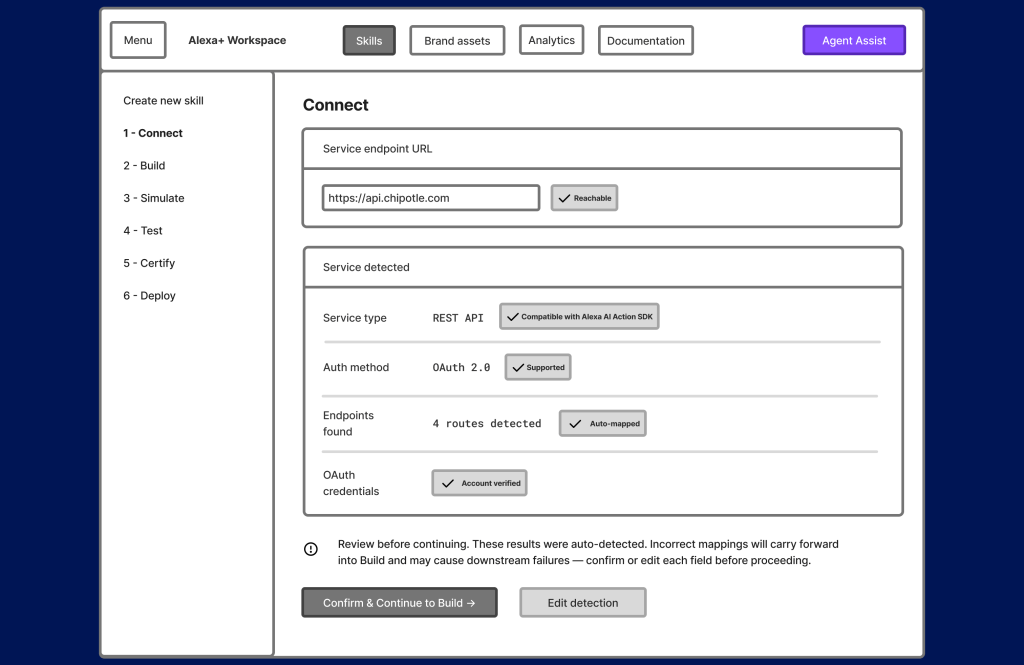Click the Compatible with Alexa AI Action SDK badge

tap(580, 317)
